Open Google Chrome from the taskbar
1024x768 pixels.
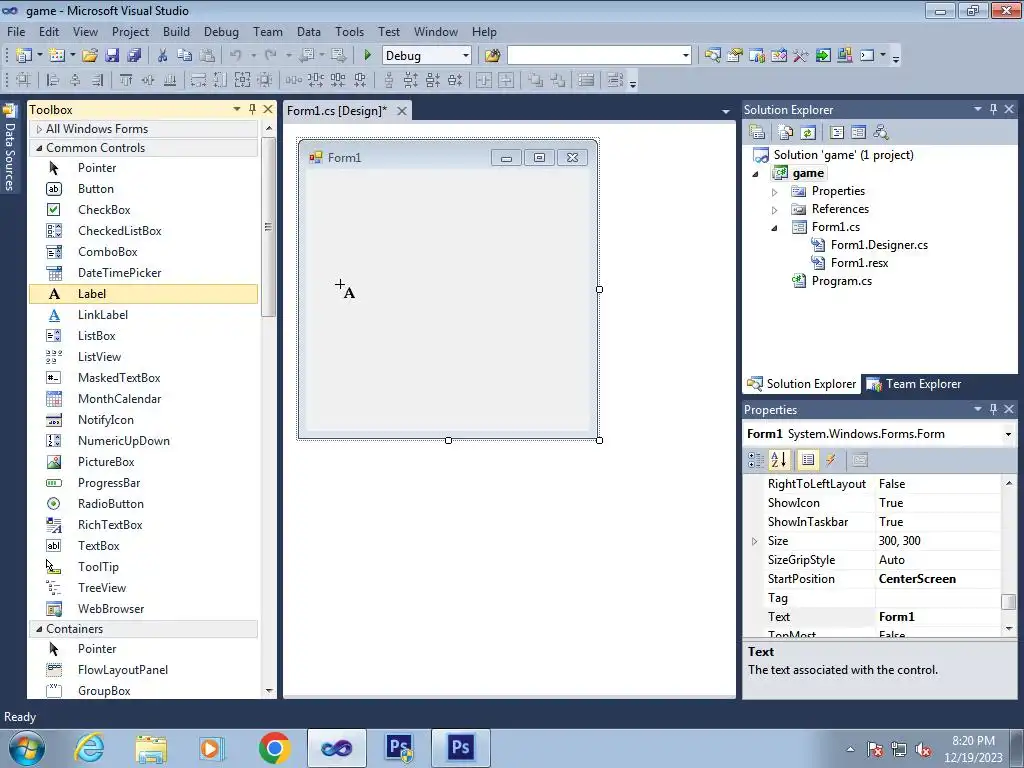point(274,748)
